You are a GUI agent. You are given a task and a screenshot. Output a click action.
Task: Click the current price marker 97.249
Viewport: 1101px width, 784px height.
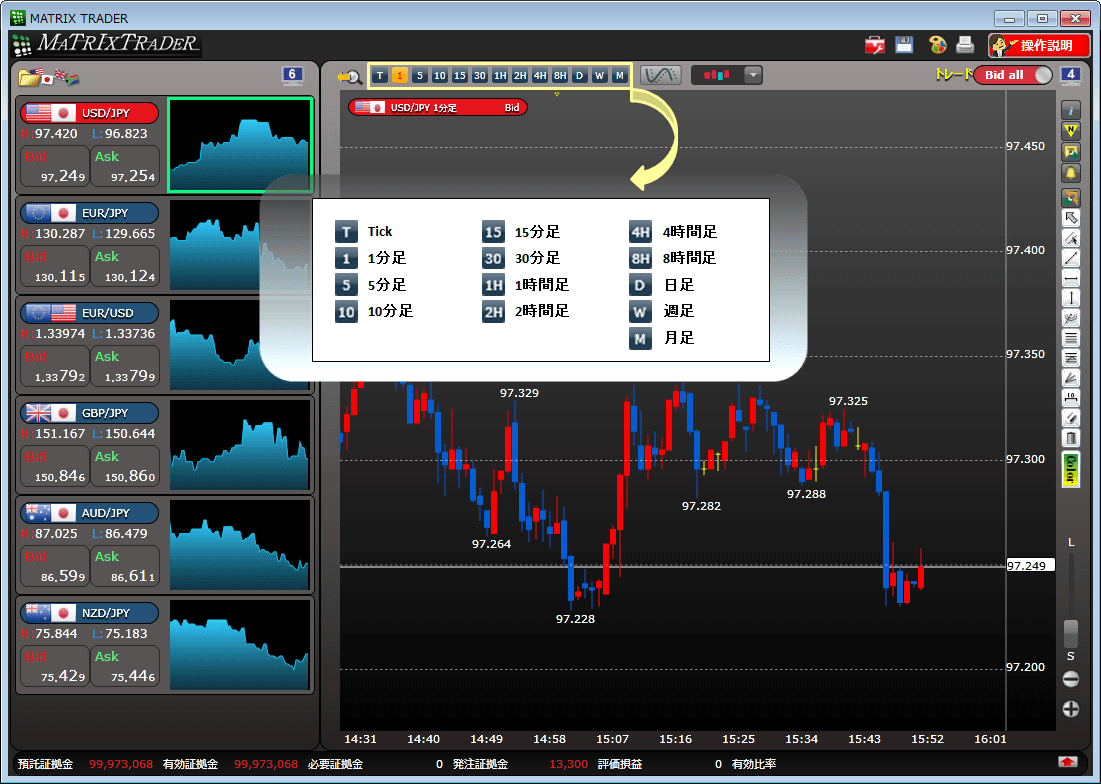coord(1030,566)
